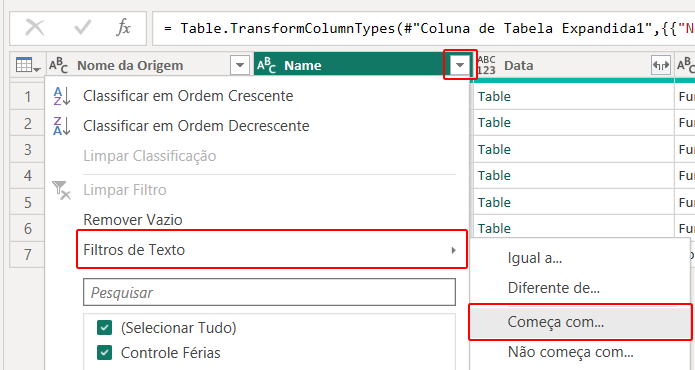Select the Data column header
The image size is (695, 370).
point(518,66)
